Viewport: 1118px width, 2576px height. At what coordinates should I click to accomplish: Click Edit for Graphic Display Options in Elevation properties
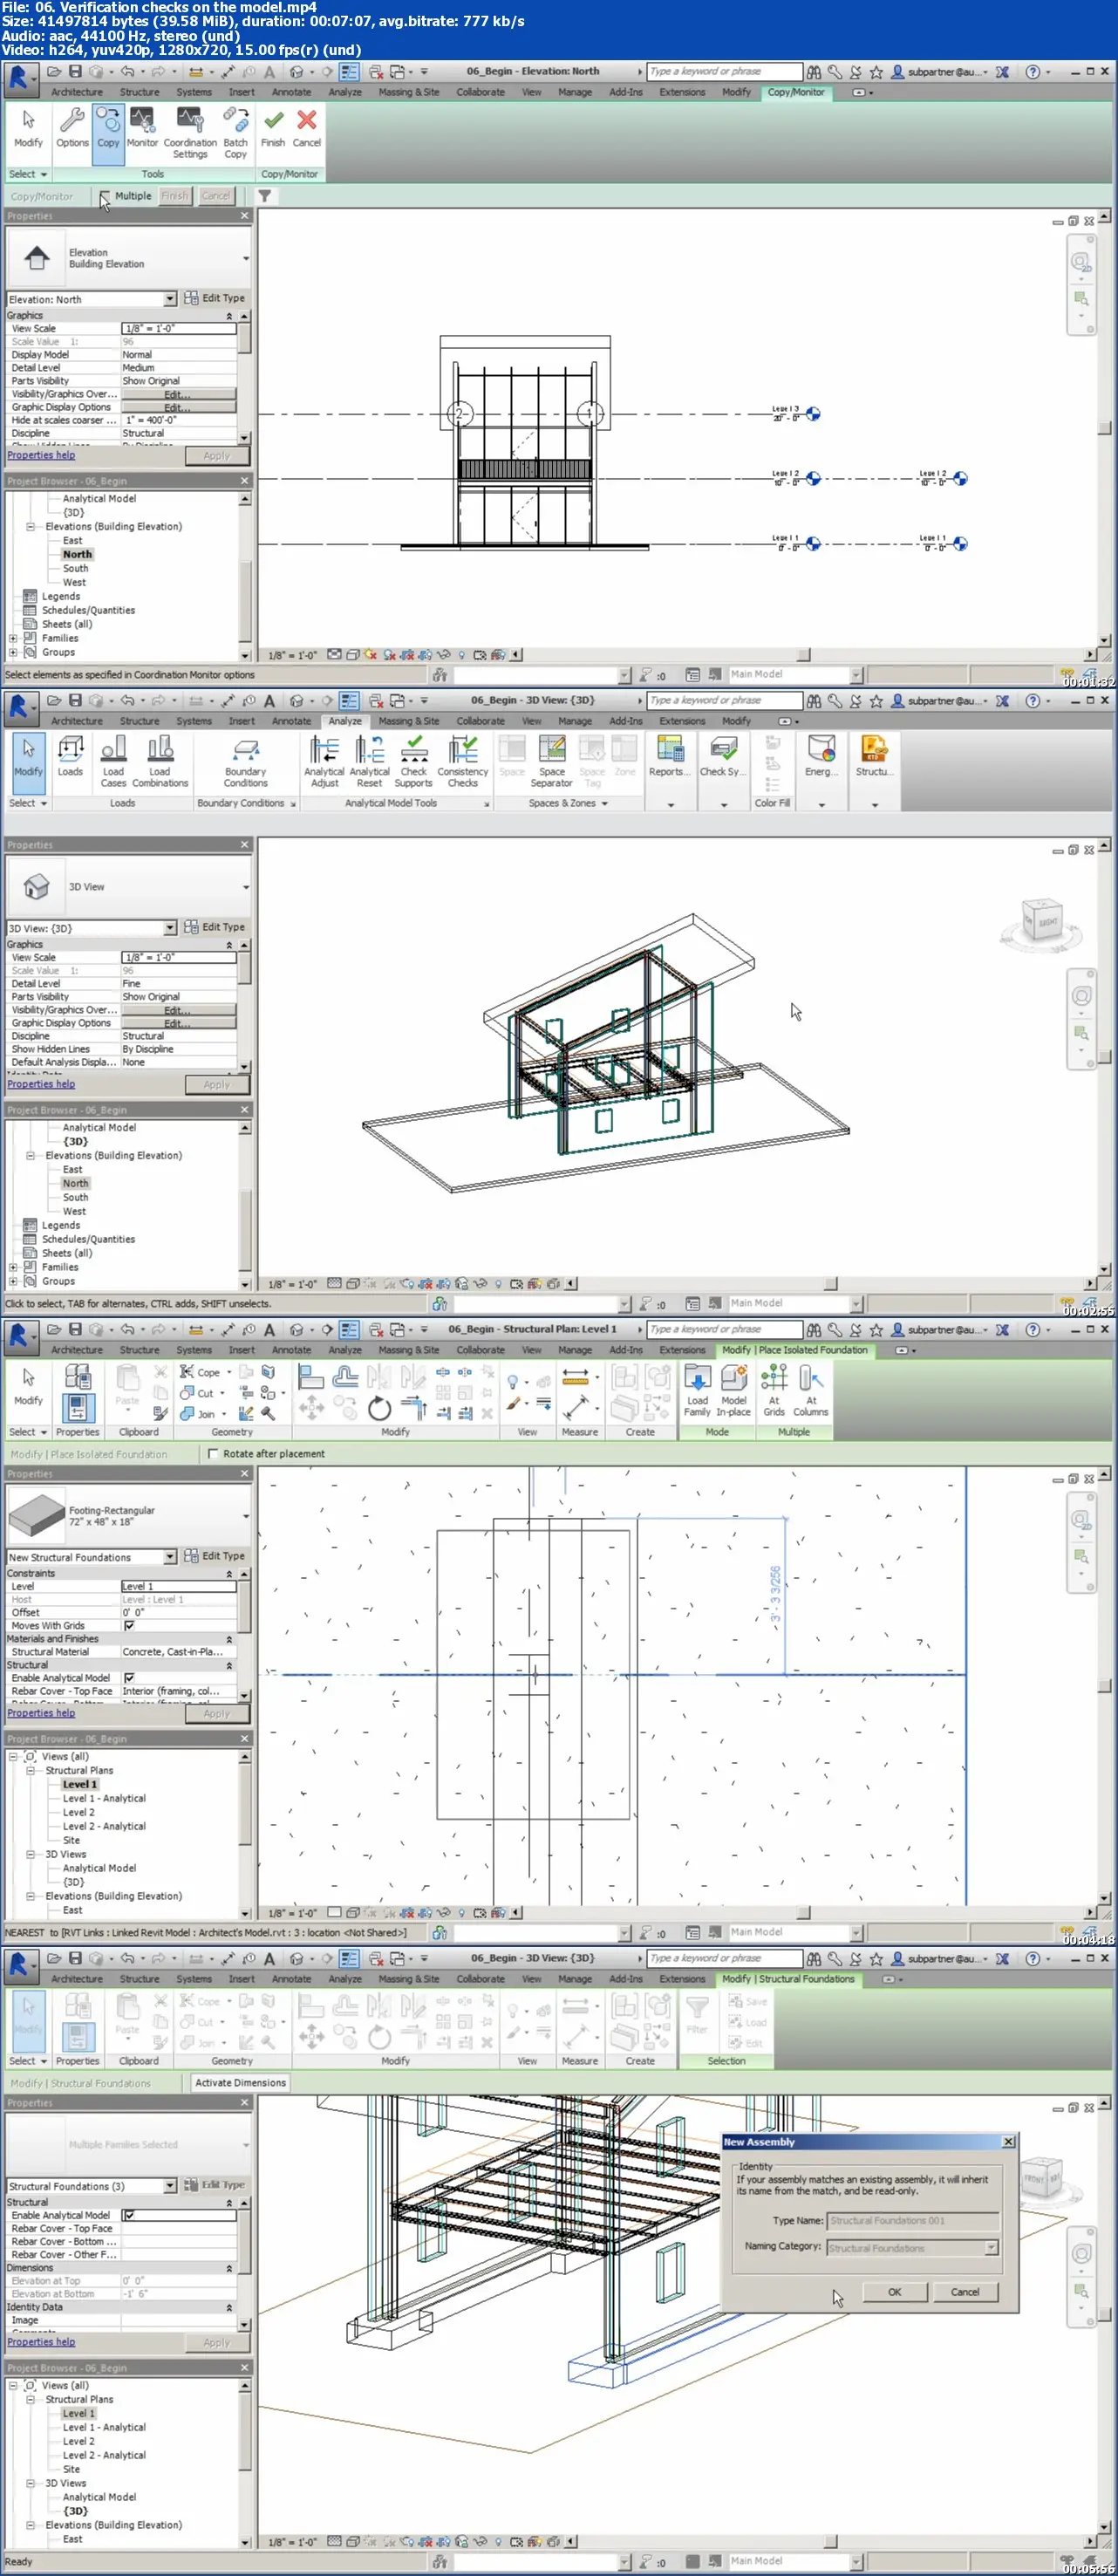pyautogui.click(x=178, y=407)
